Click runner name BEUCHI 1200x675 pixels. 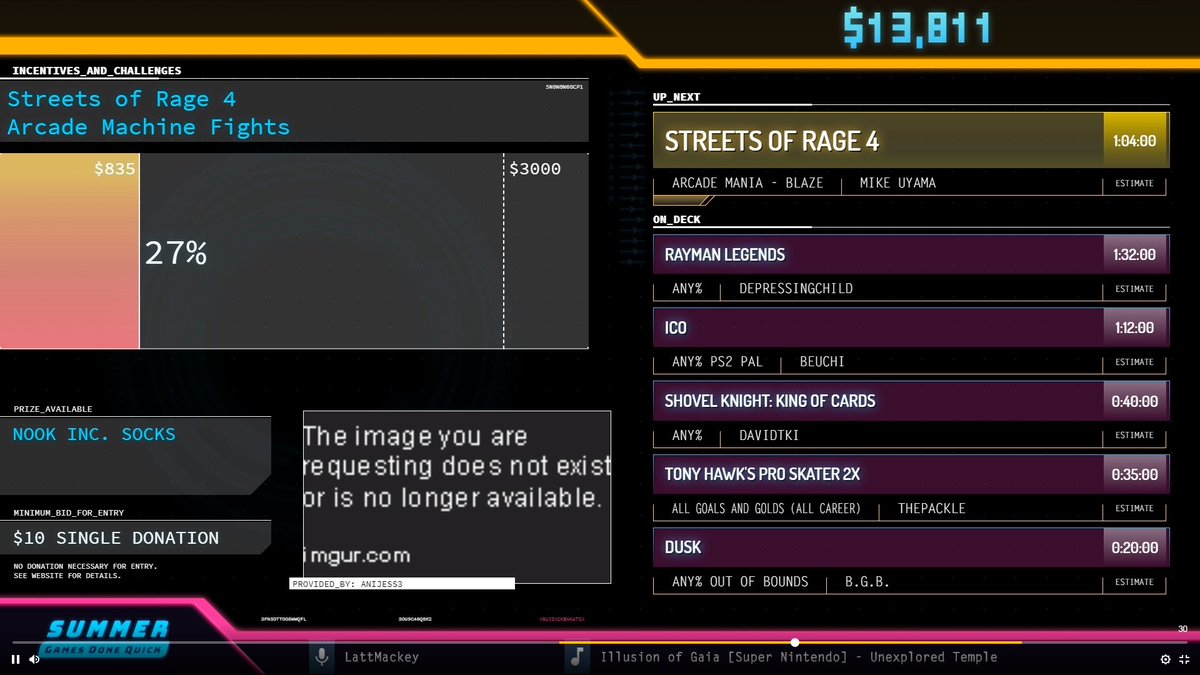click(822, 362)
